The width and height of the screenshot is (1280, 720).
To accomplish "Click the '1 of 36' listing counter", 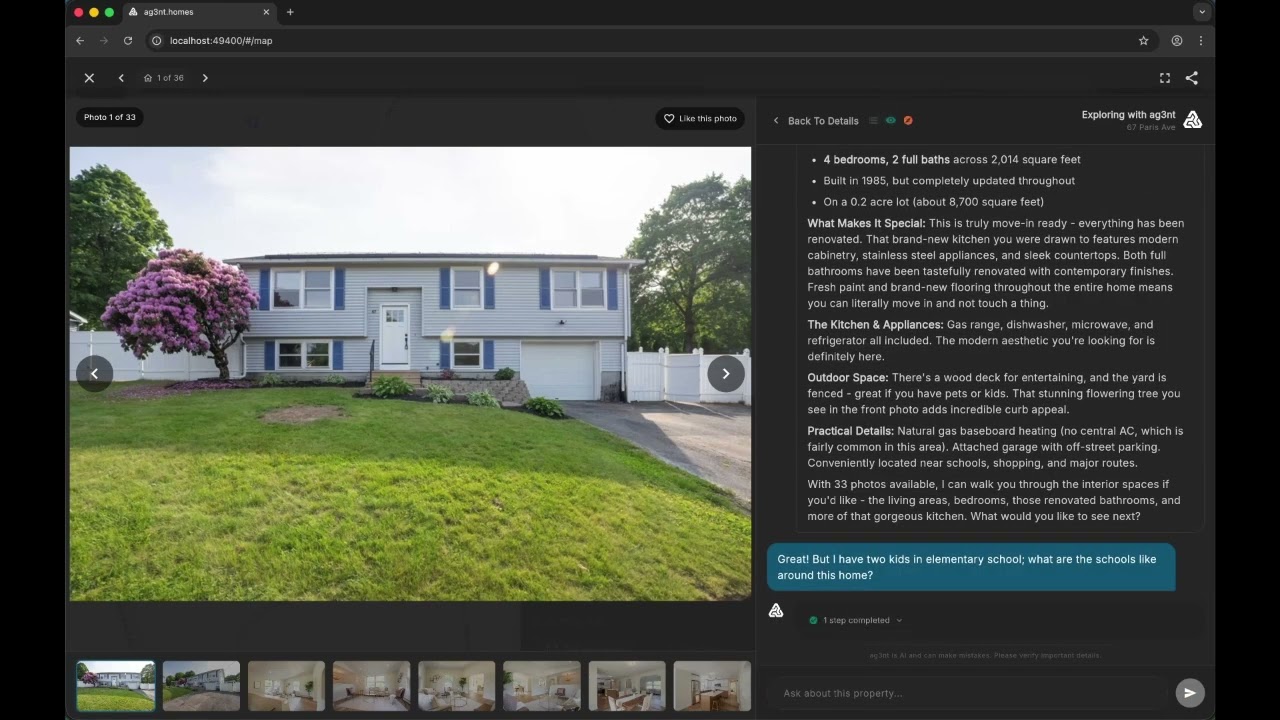I will click(164, 78).
